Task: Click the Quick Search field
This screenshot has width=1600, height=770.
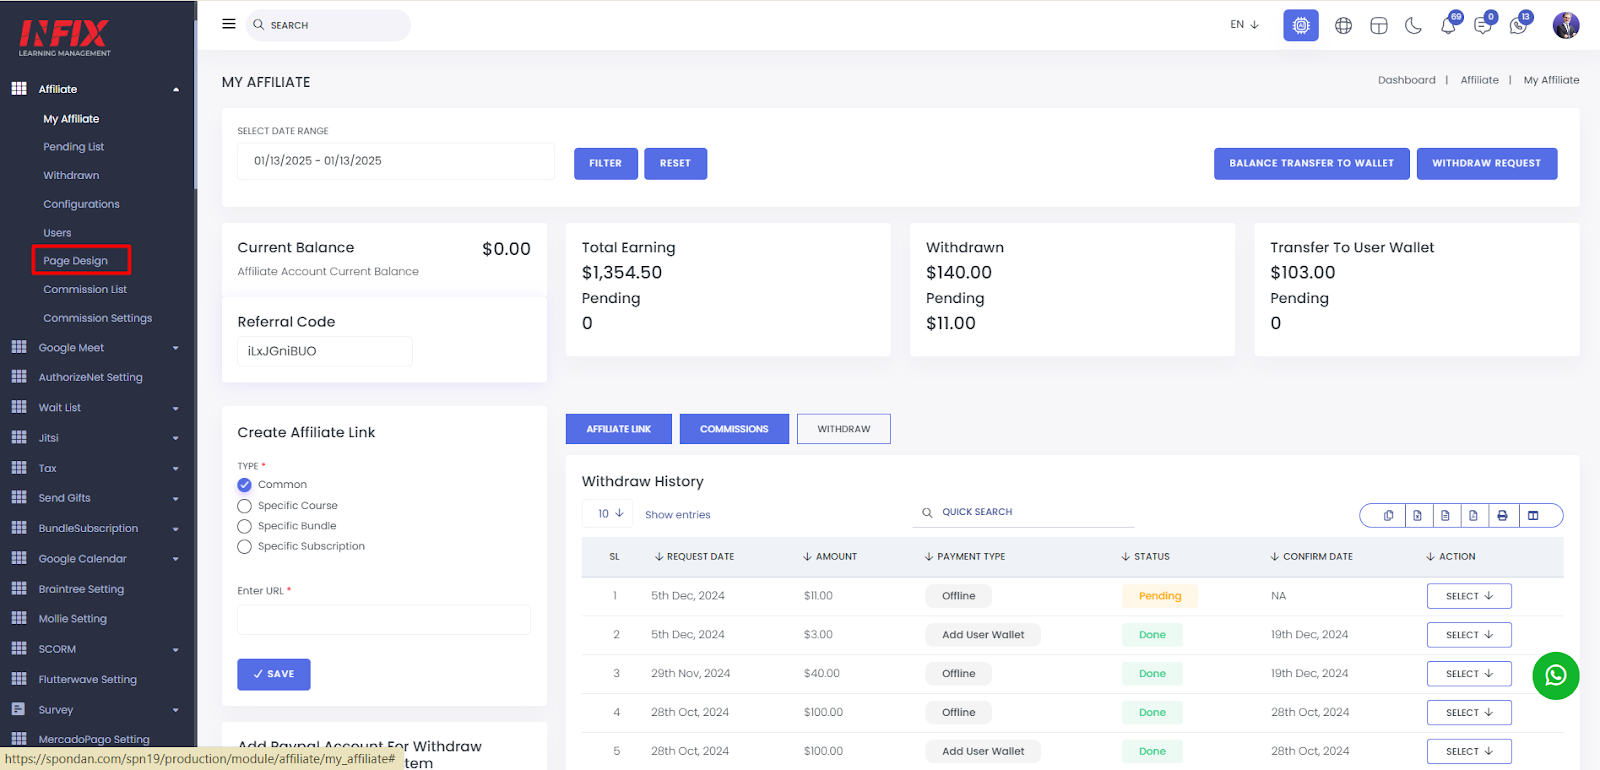Action: pos(1025,512)
